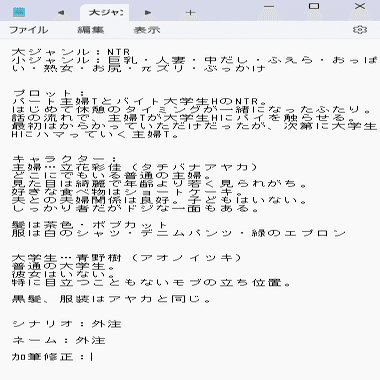Add a new tab with plus button
Screen dimensions: 380x380
tap(190, 13)
